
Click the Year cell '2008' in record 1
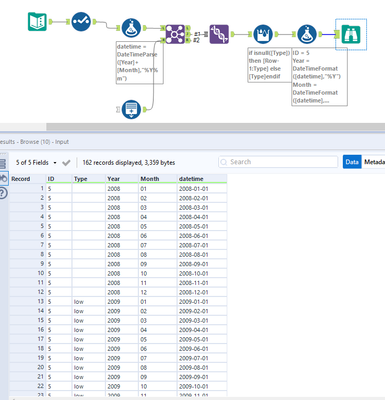[x=122, y=189]
